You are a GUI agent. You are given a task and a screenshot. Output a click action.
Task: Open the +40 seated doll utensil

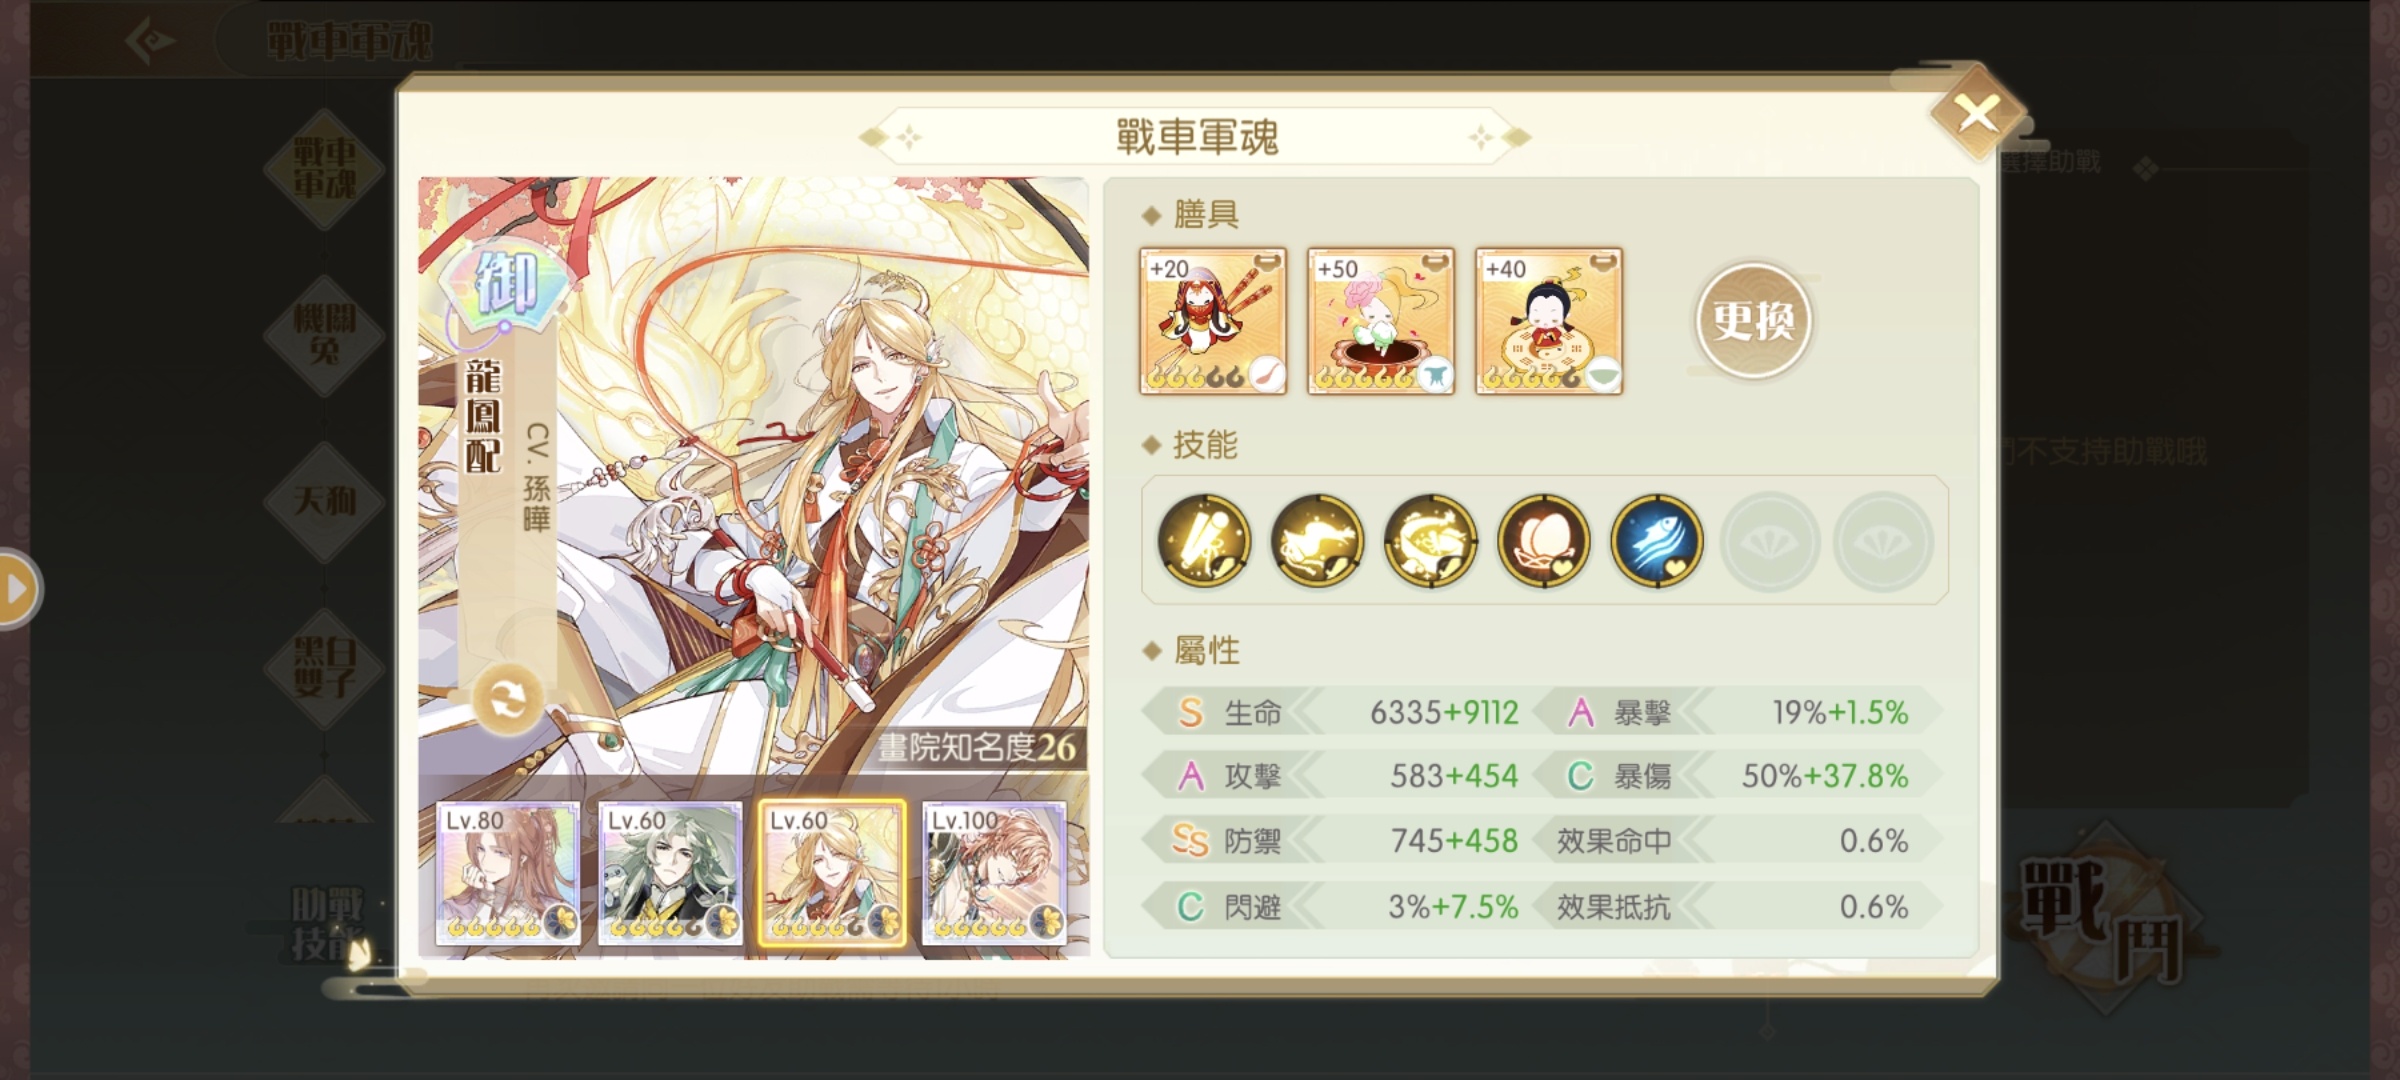point(1549,321)
